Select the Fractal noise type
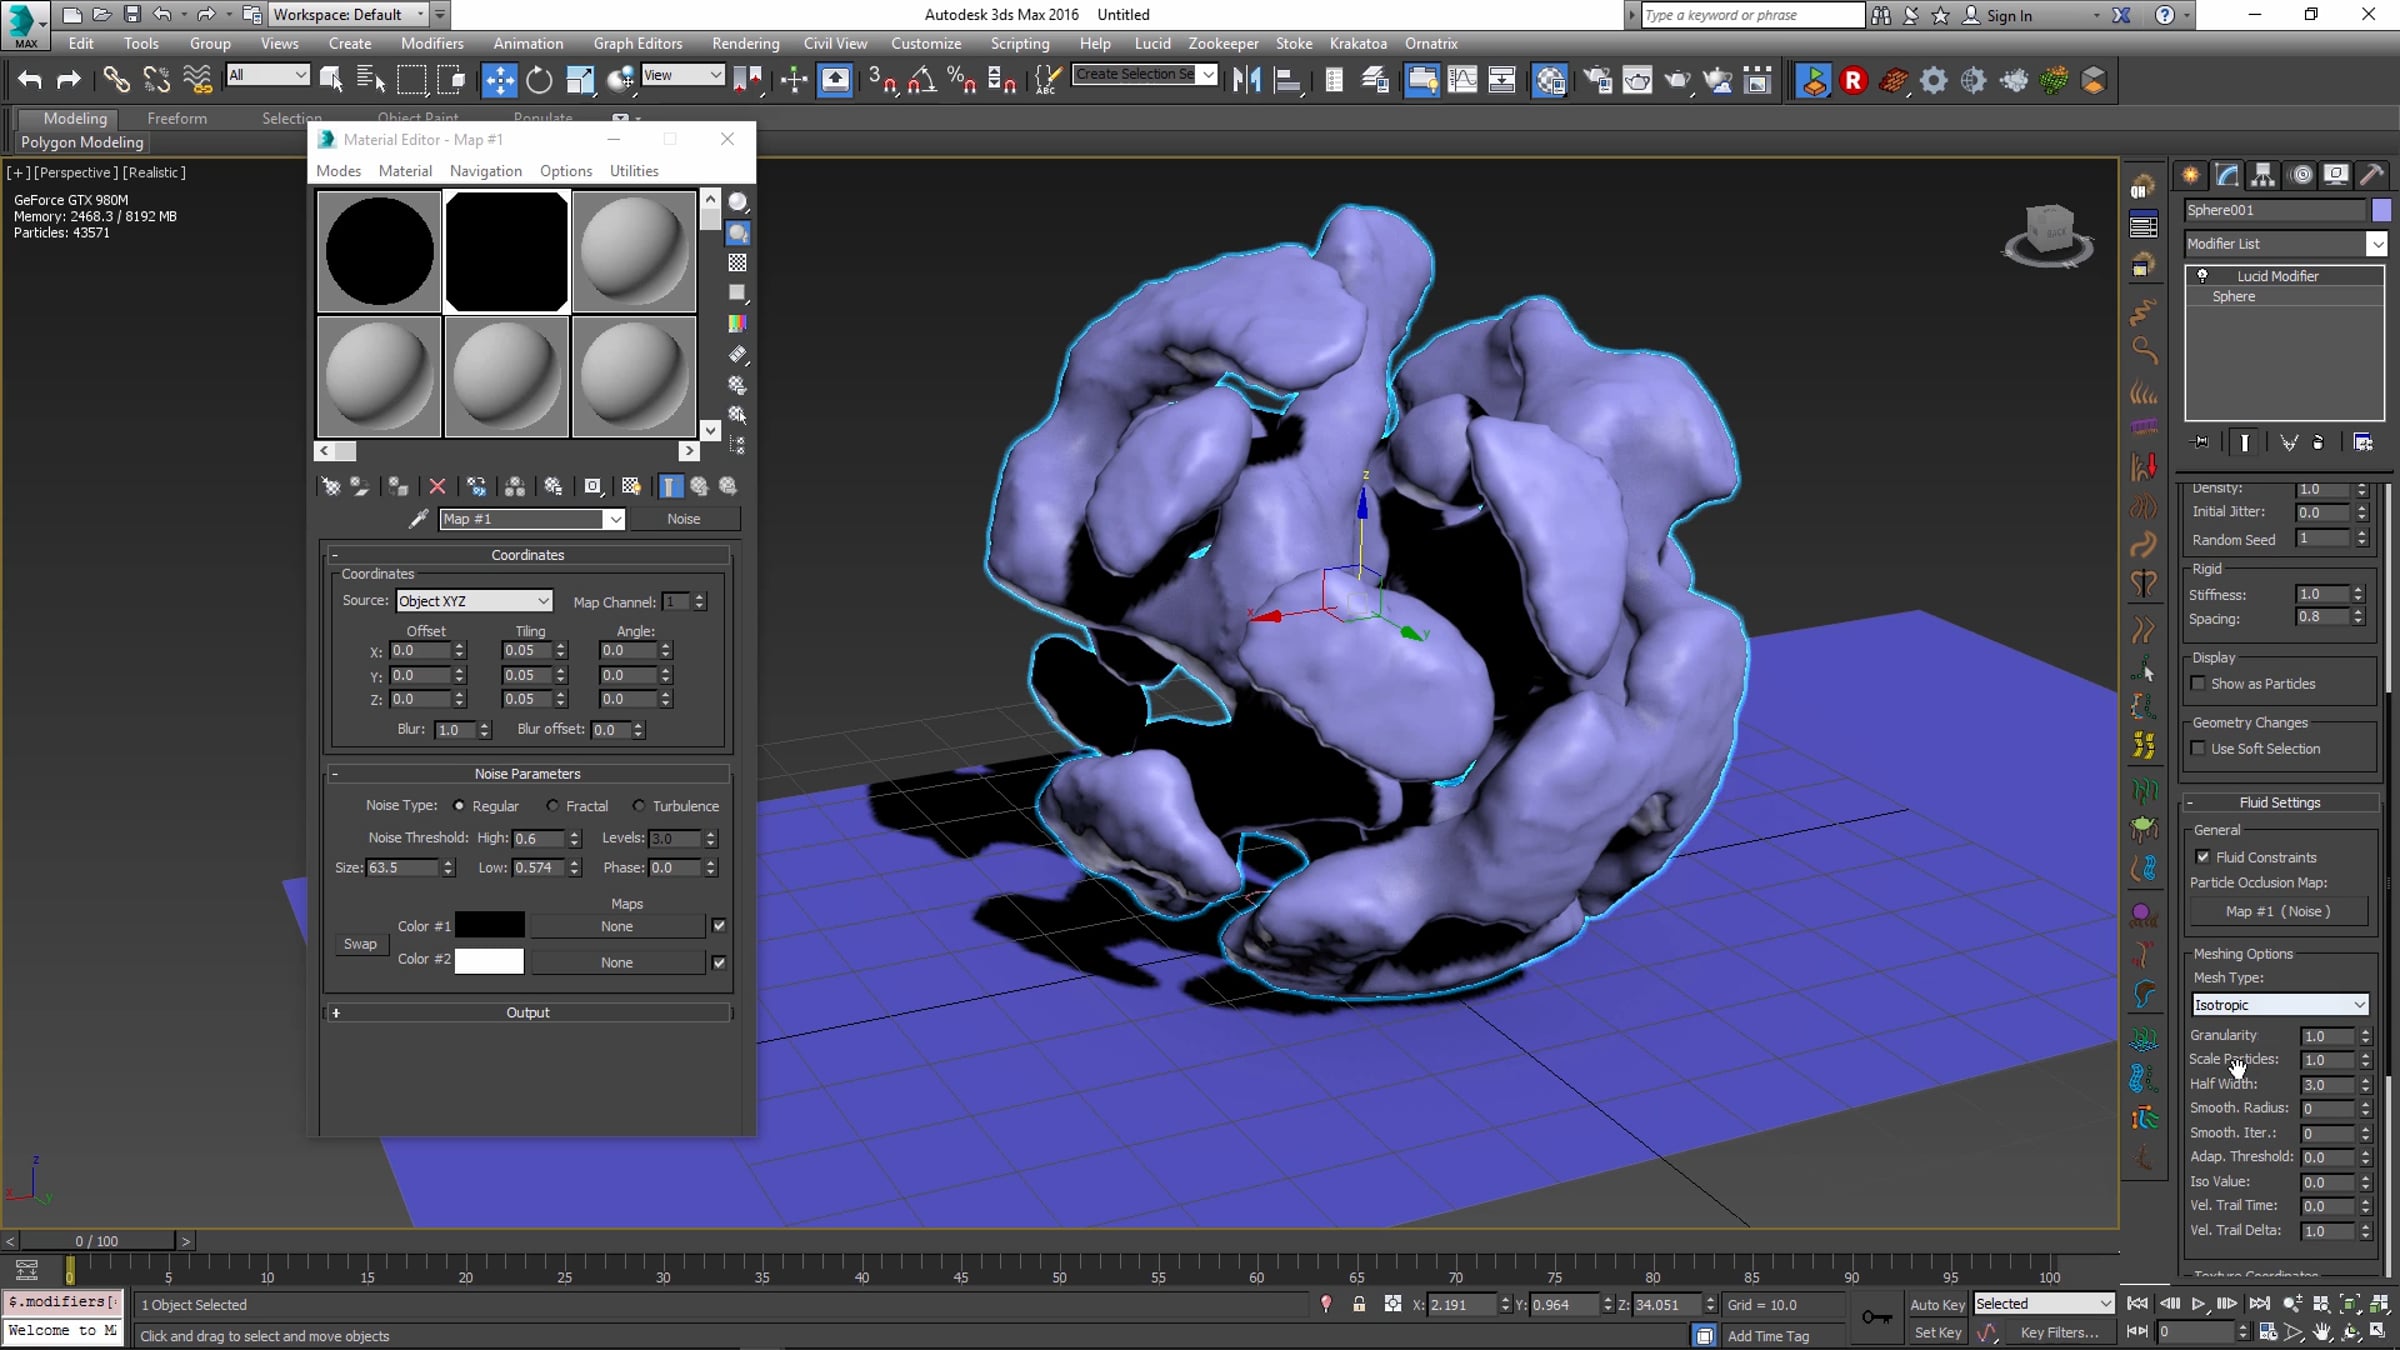The width and height of the screenshot is (2400, 1350). [553, 805]
